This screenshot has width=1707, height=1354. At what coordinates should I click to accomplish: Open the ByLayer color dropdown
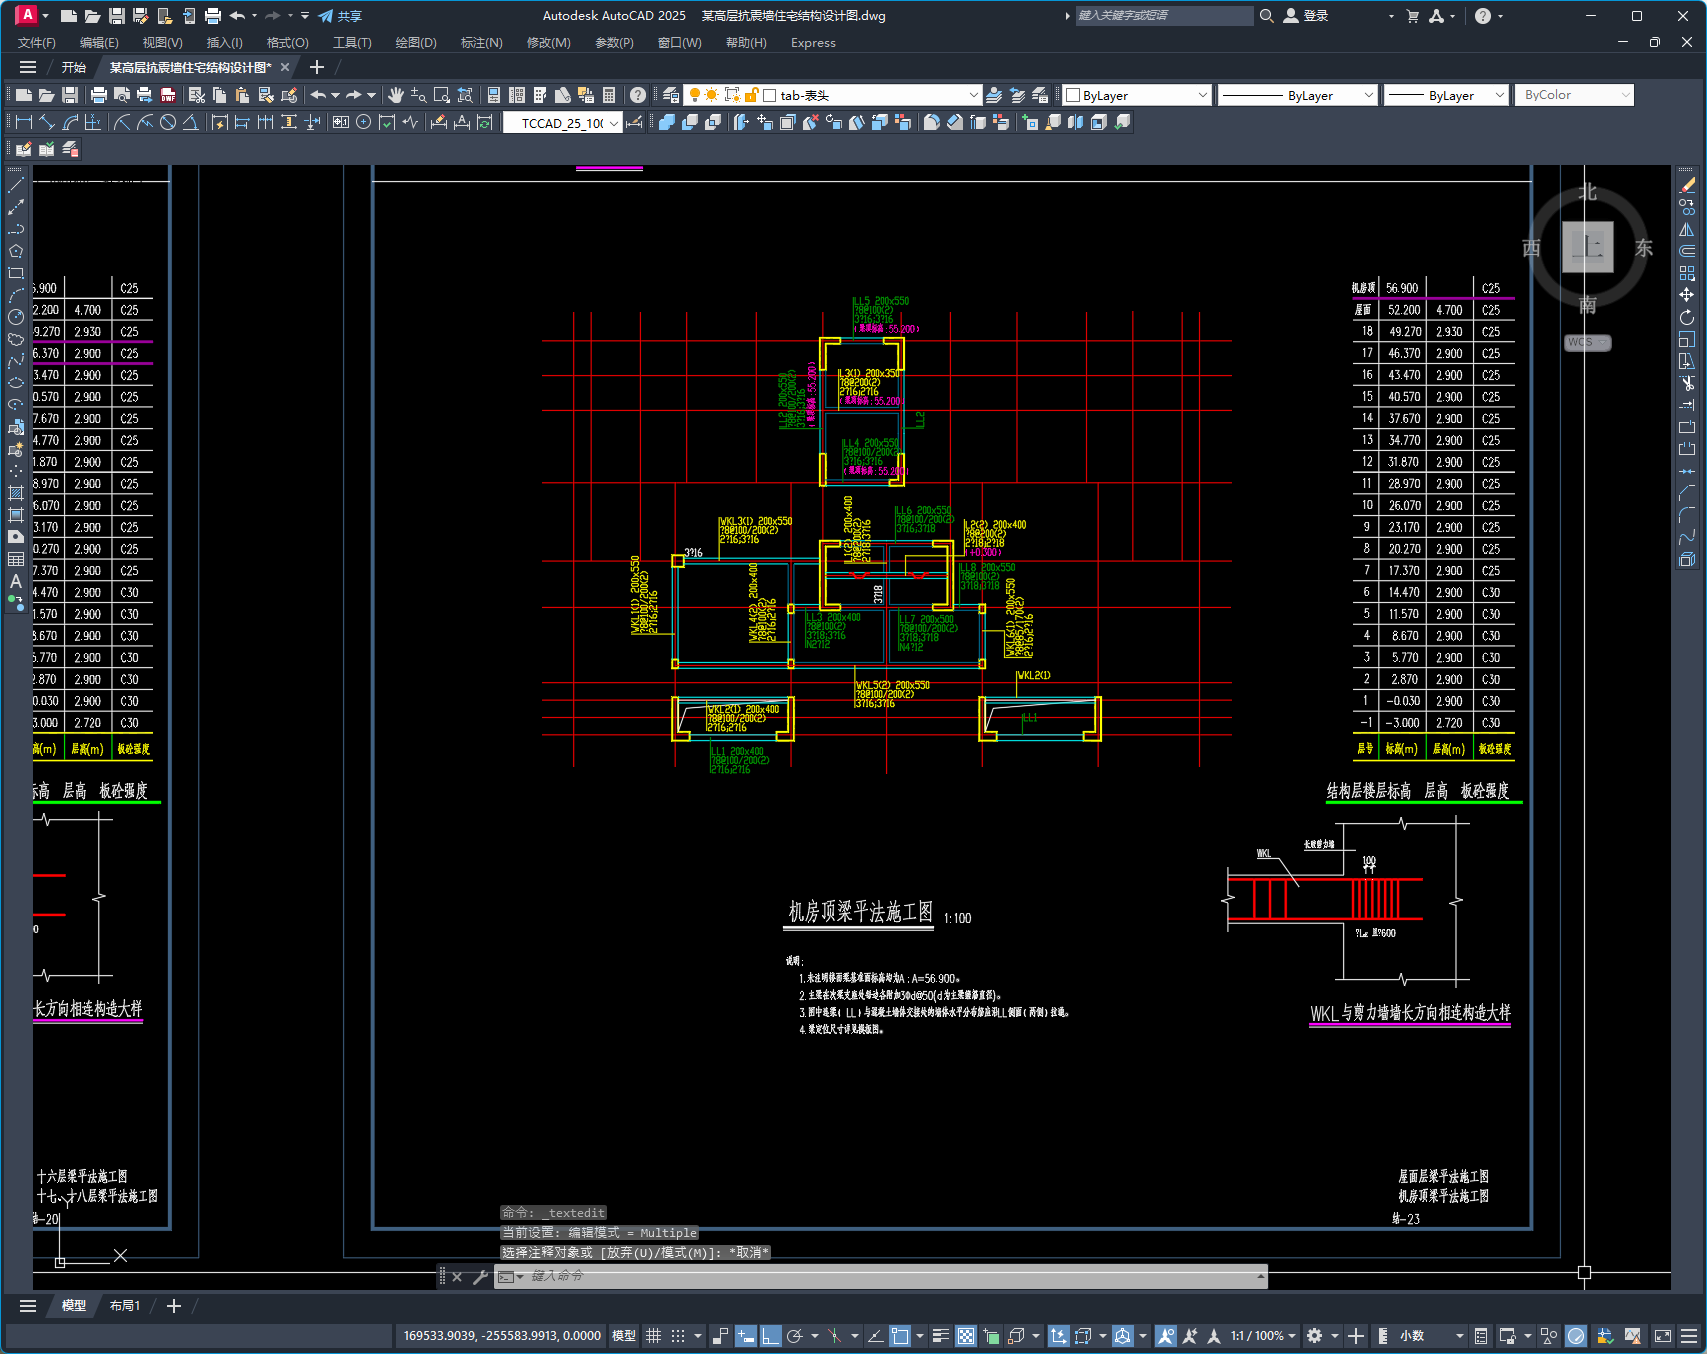[1202, 95]
